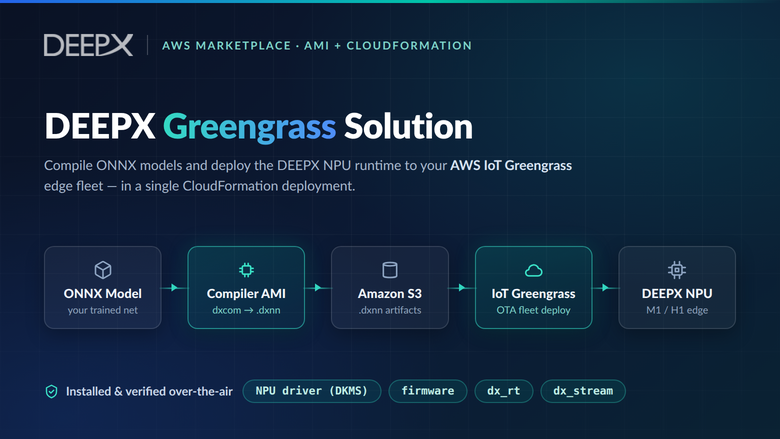
Task: Click 'OTA fleet deploy' caption
Action: [x=534, y=310]
